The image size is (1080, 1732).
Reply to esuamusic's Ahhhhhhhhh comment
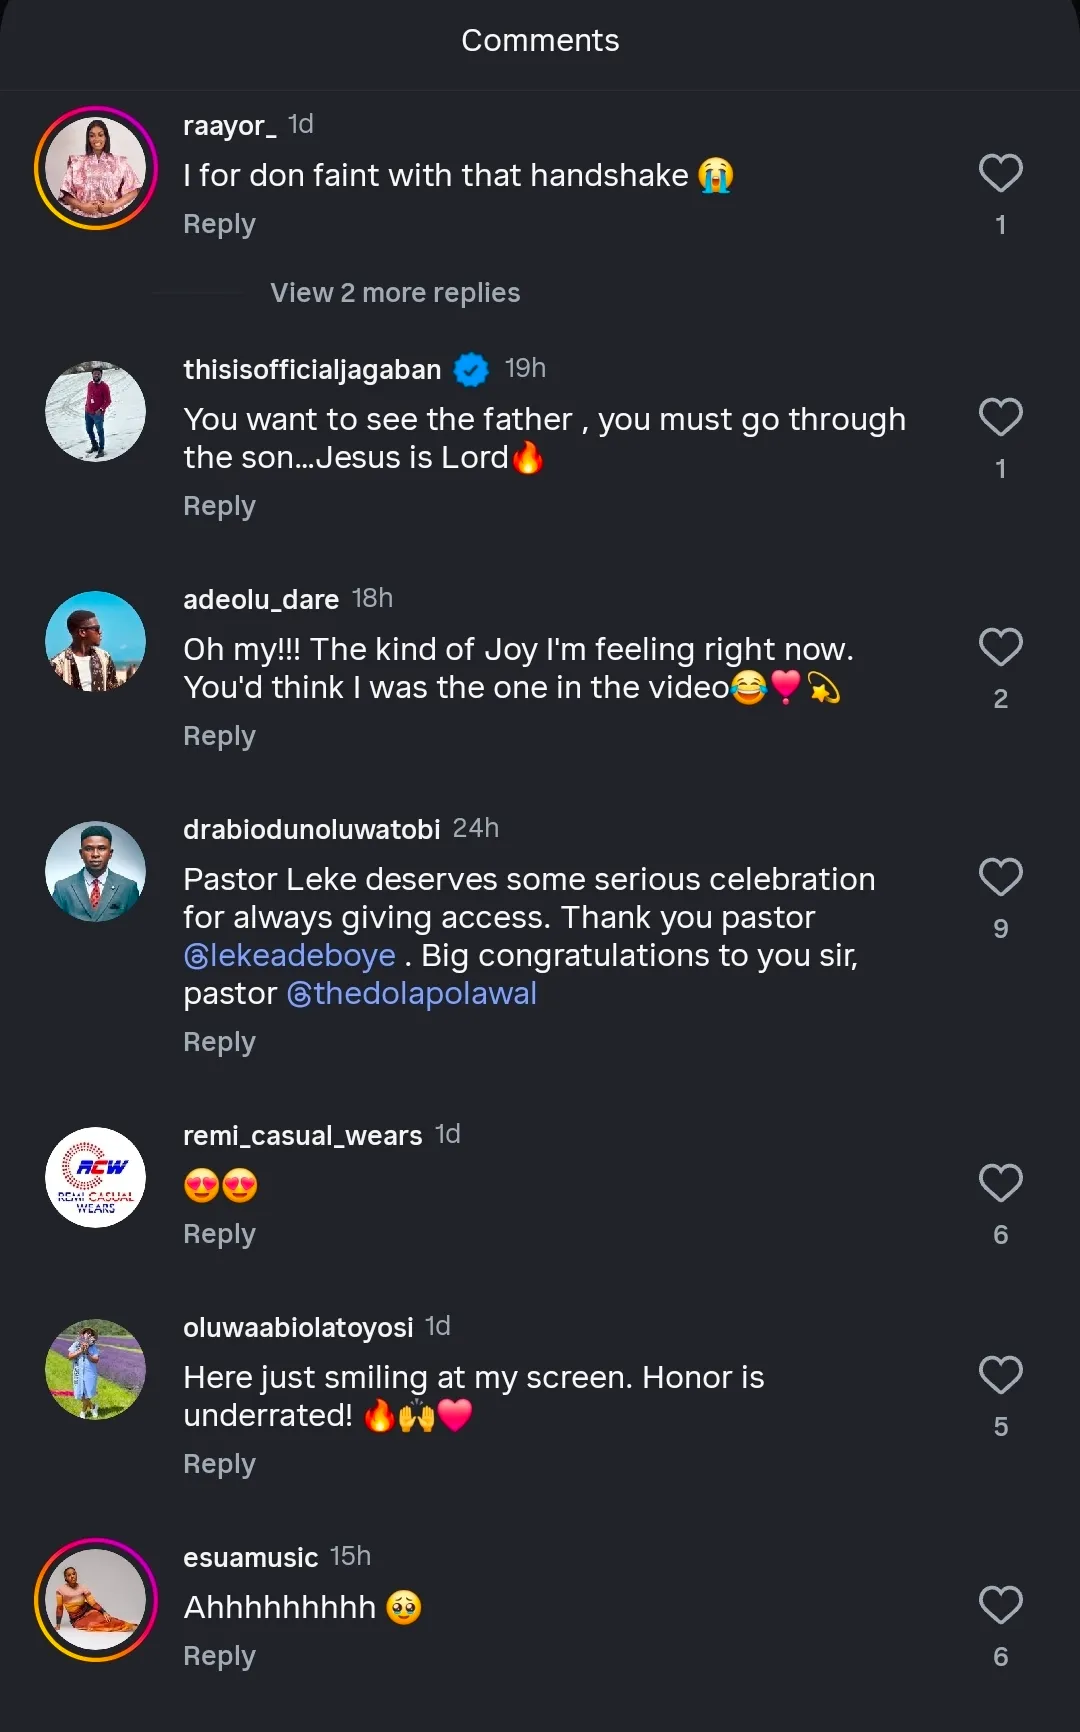(219, 1656)
